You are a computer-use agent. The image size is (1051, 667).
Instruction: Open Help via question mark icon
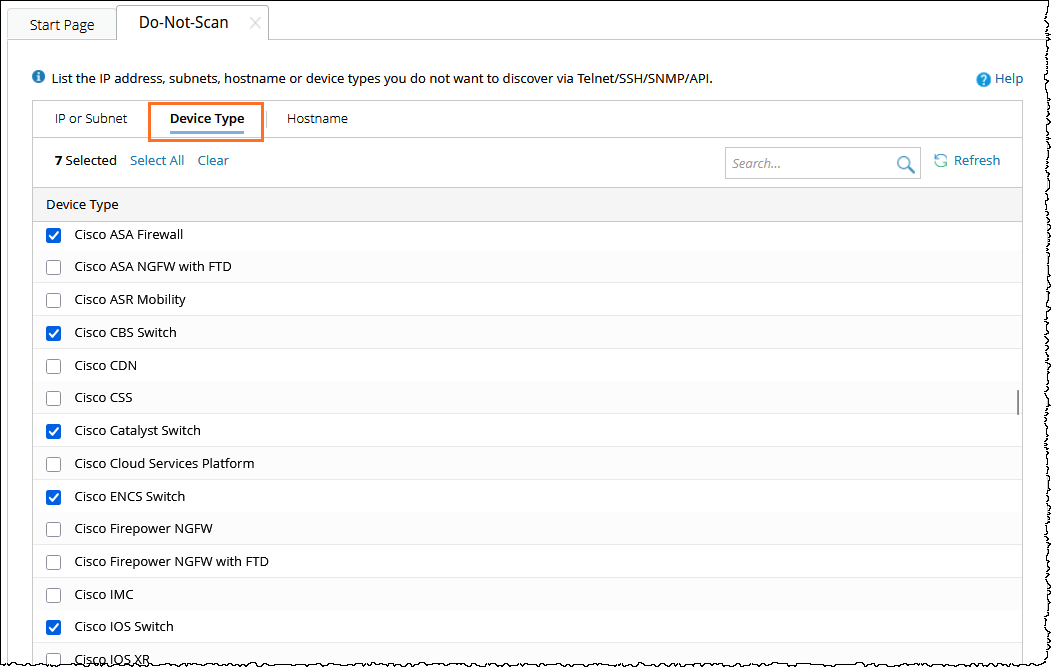[x=983, y=79]
